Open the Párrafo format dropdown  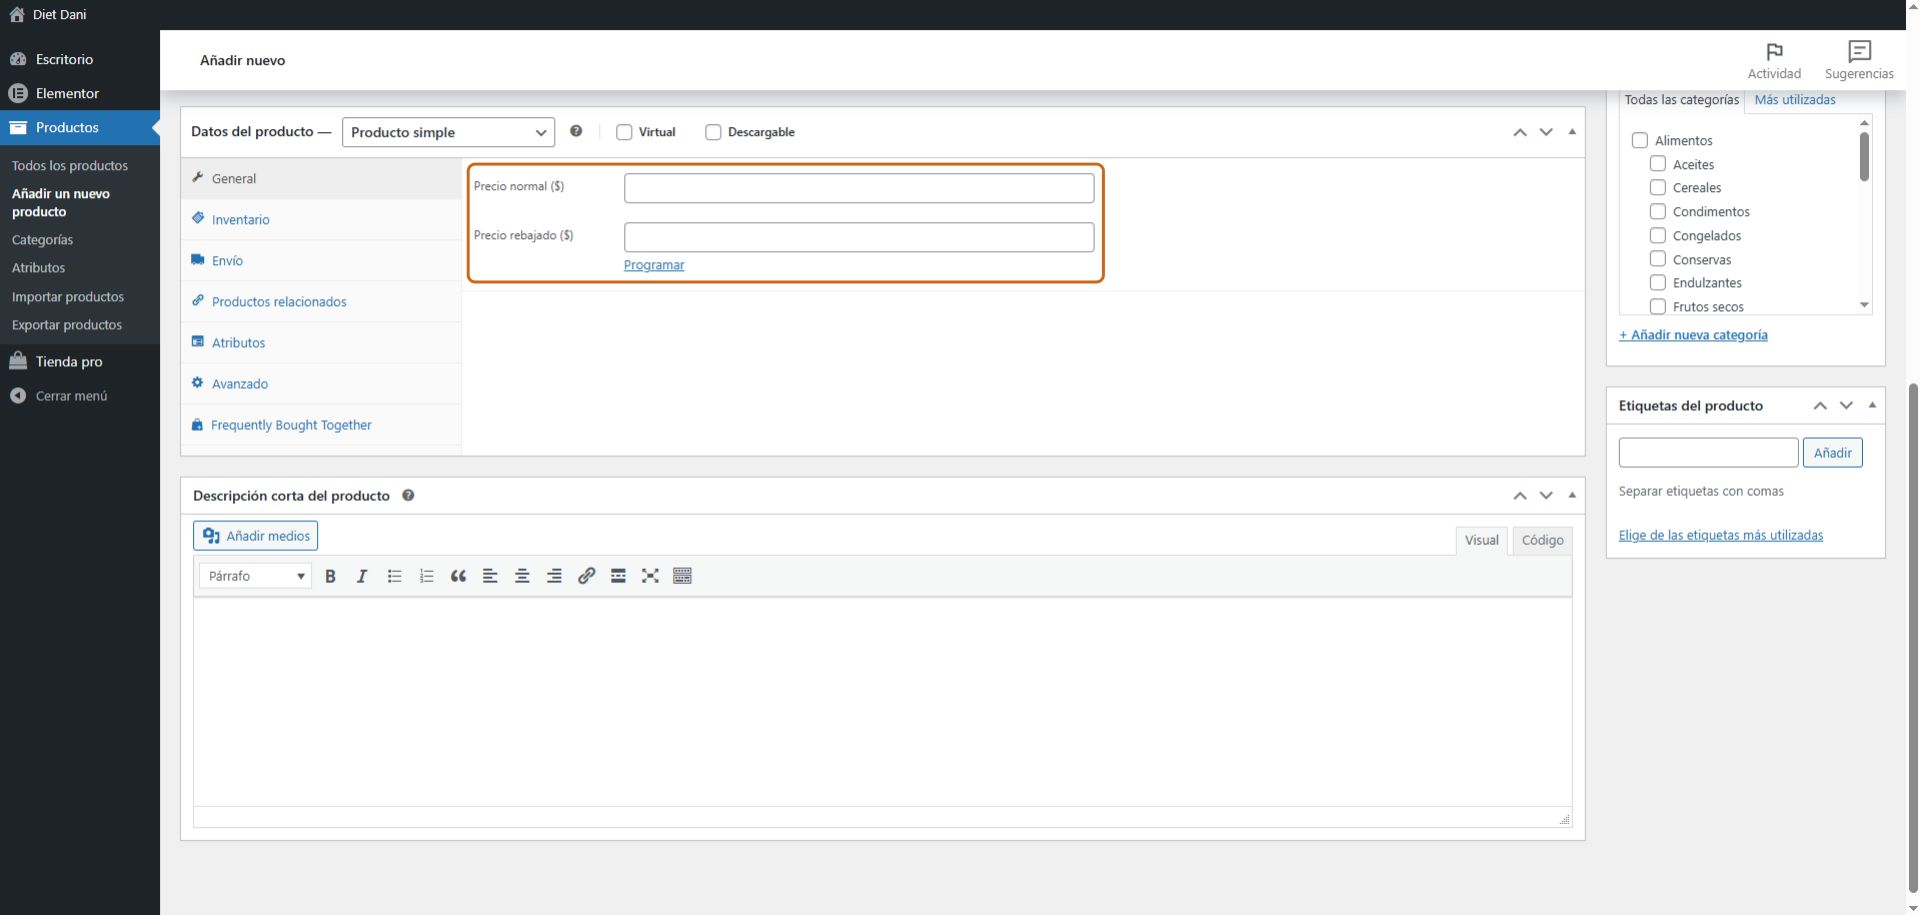(x=255, y=576)
